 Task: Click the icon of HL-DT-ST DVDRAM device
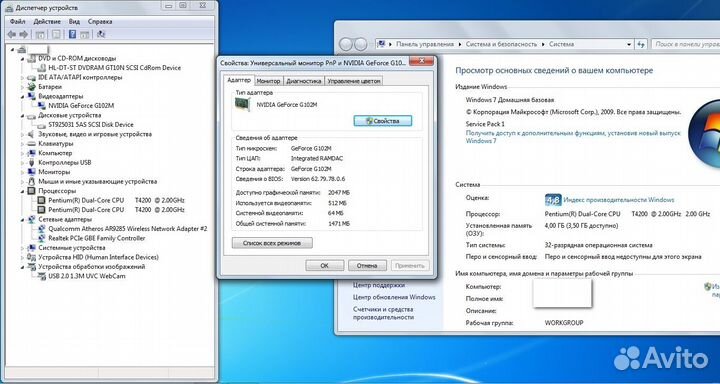pyautogui.click(x=41, y=68)
